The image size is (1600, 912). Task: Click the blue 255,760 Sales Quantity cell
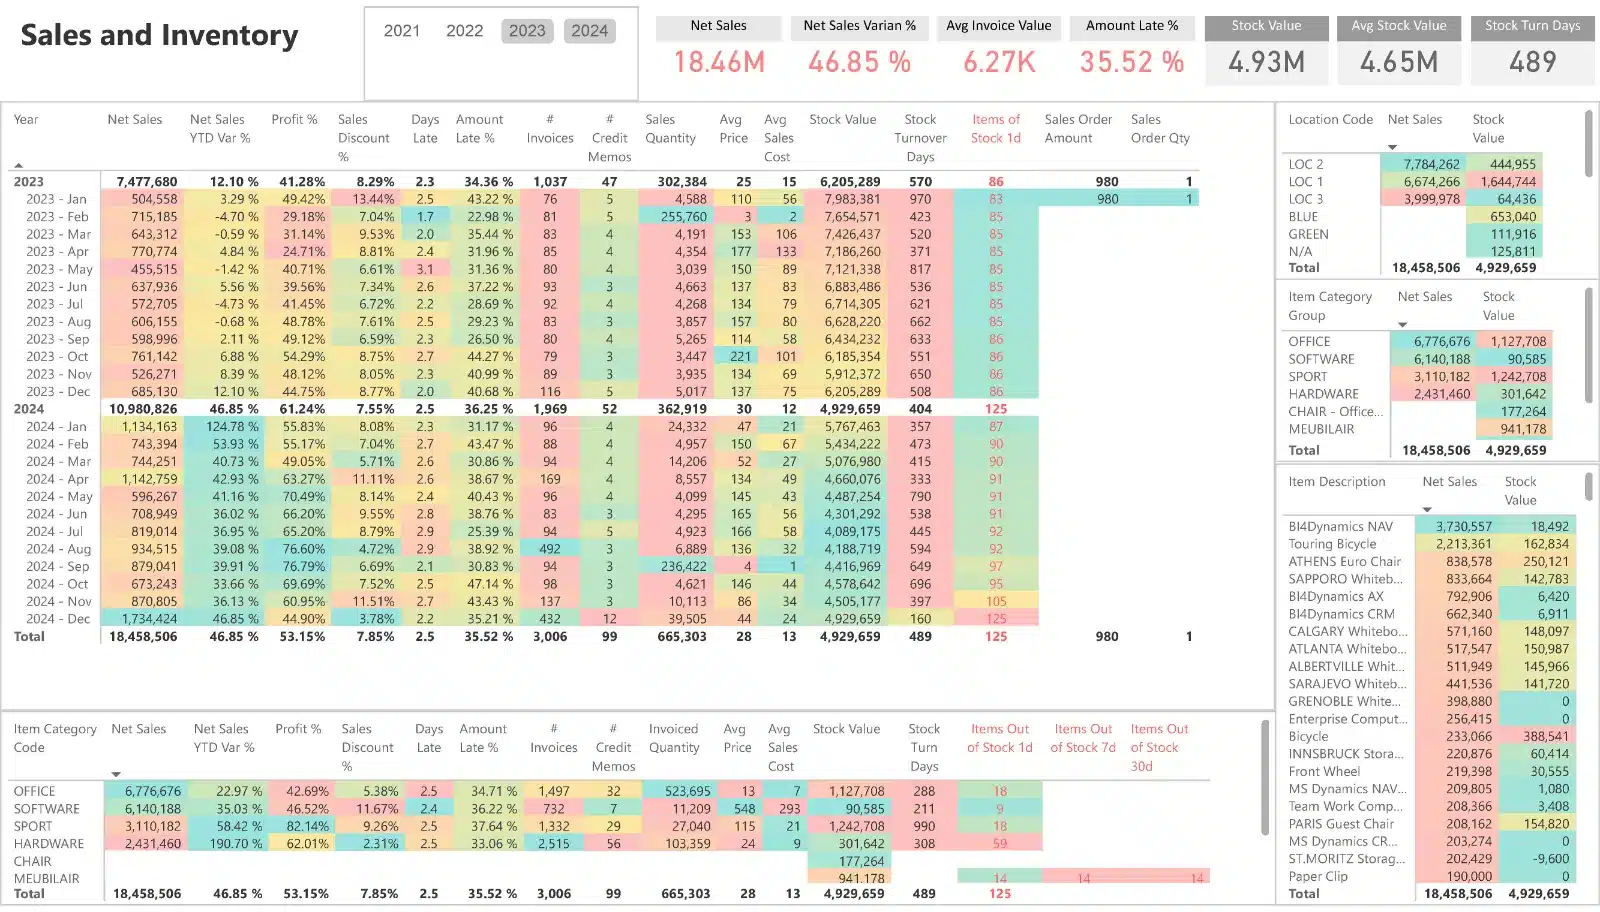[683, 217]
